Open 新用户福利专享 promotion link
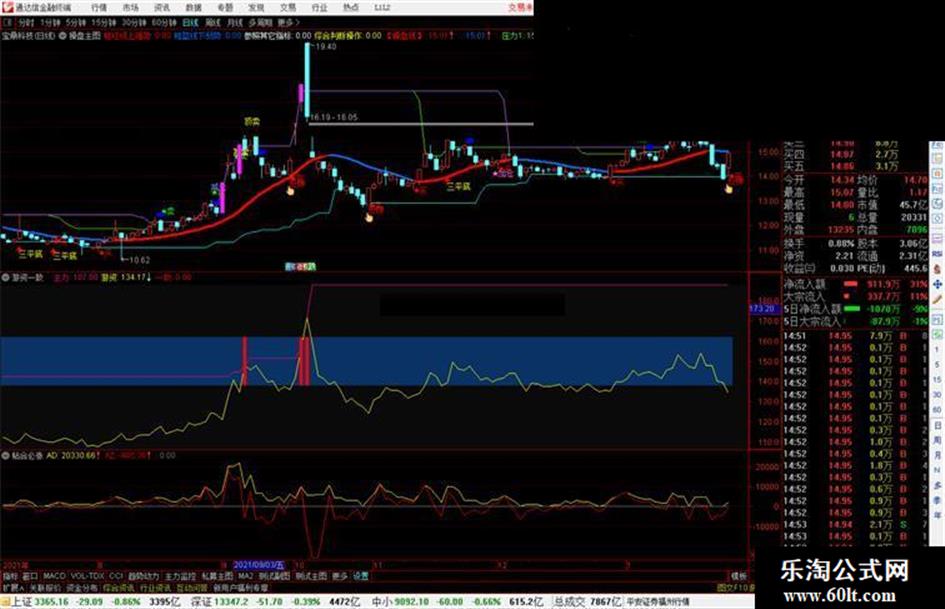Image resolution: width=945 pixels, height=609 pixels. point(241,588)
